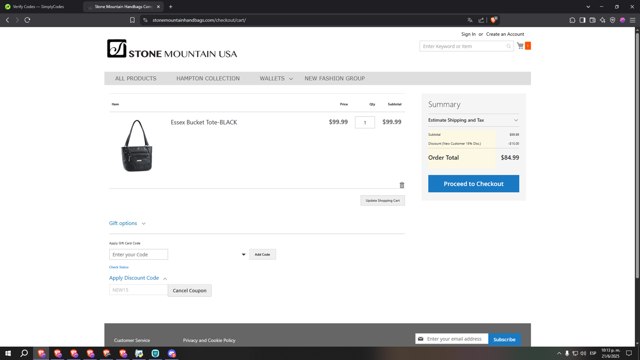
Task: Click the microphone icon in system tray
Action: tap(567, 353)
